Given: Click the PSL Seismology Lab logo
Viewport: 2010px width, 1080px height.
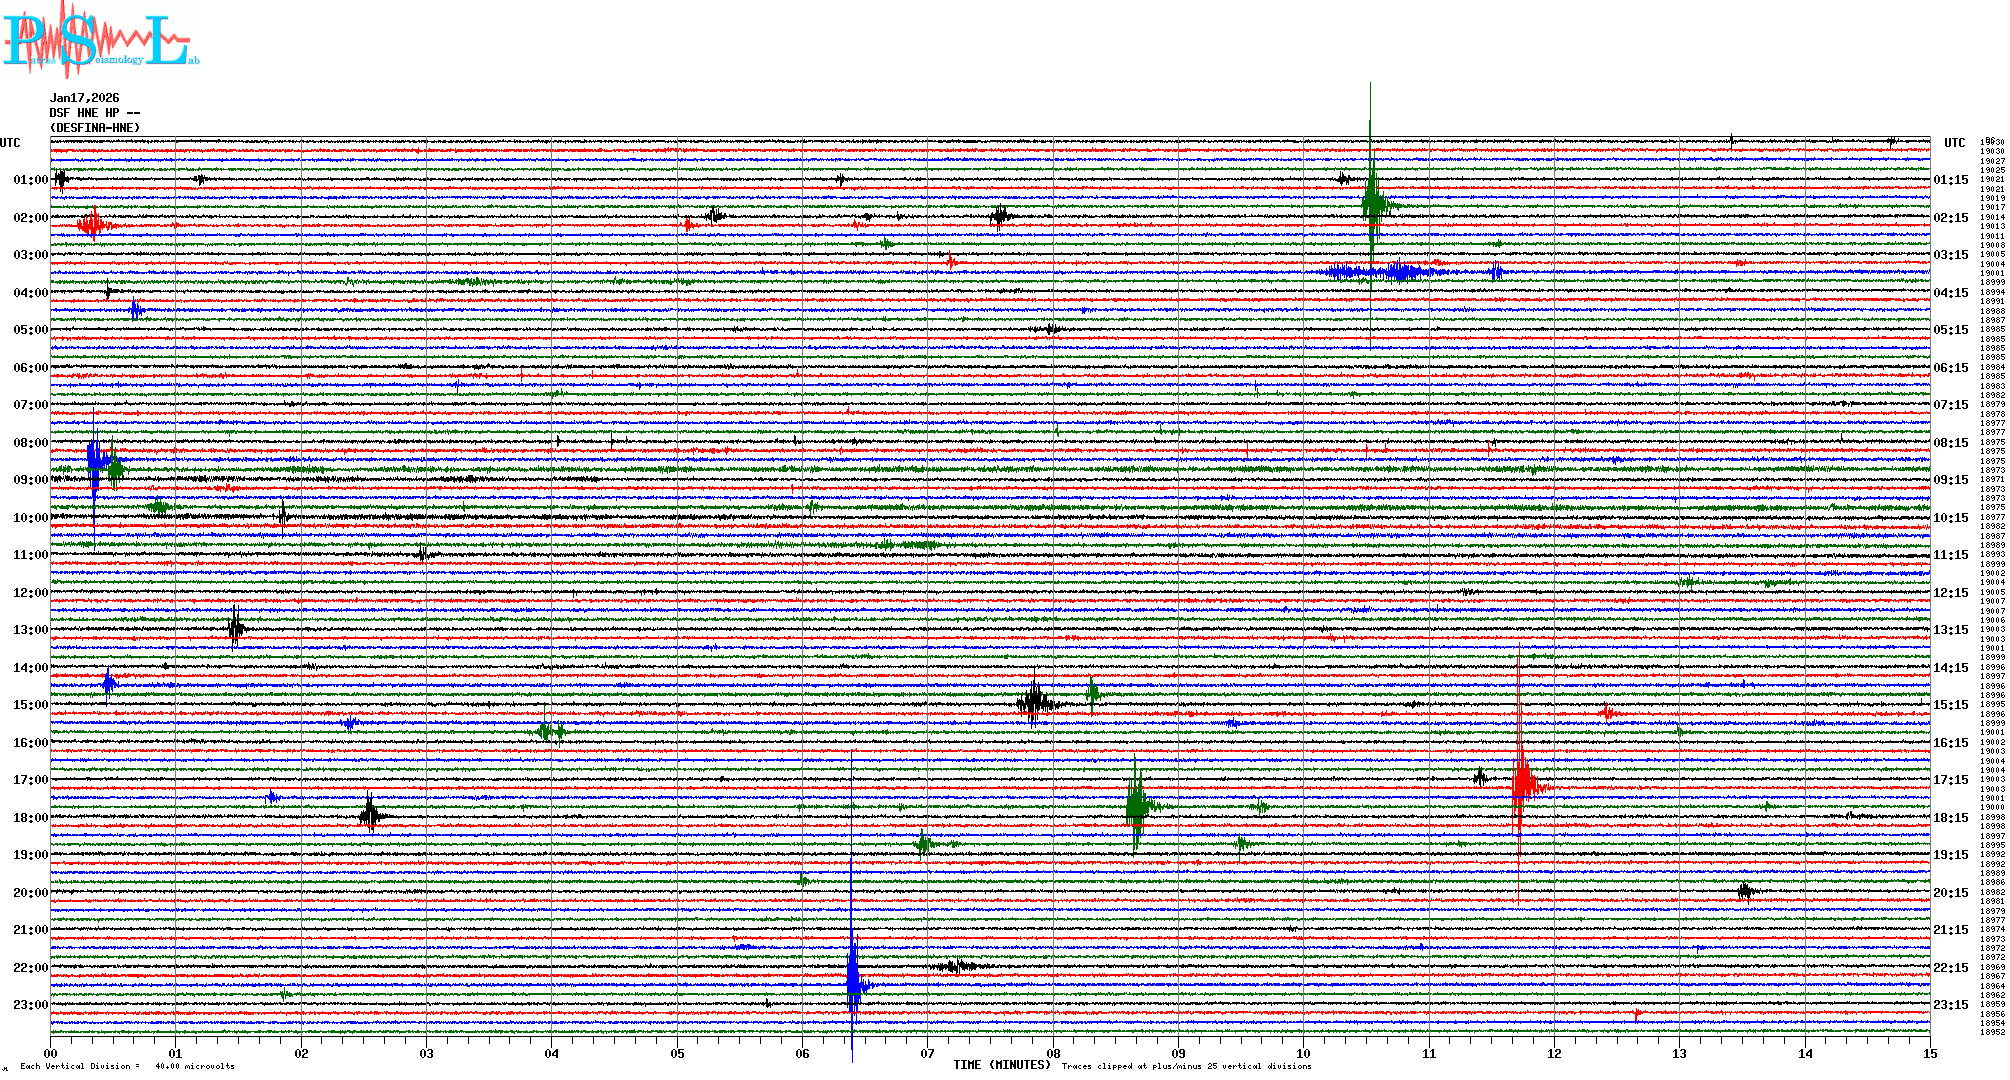Looking at the screenshot, I should tap(100, 40).
